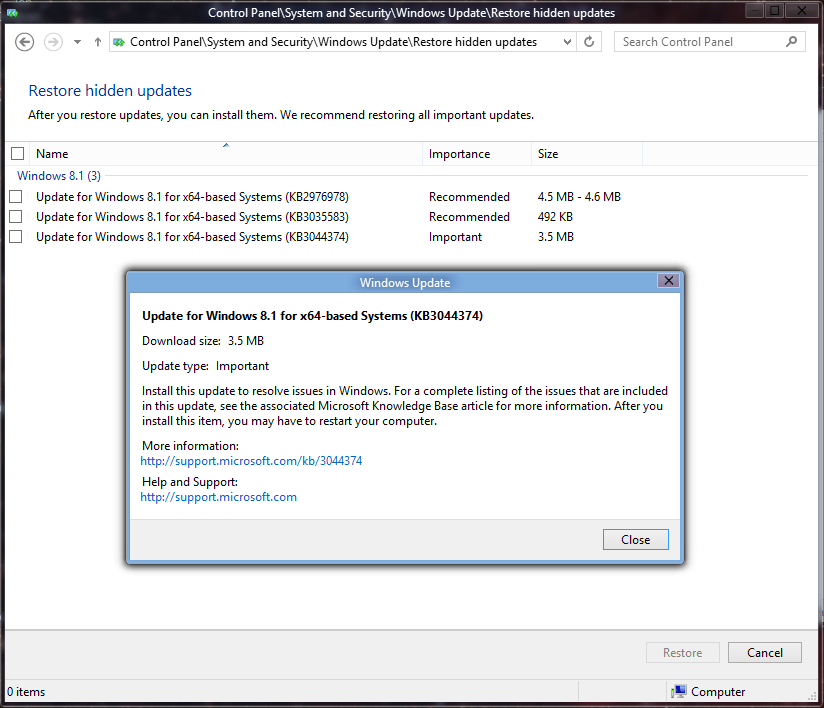Check the KB3044374 update checkbox
This screenshot has height=708, width=824.
[16, 237]
